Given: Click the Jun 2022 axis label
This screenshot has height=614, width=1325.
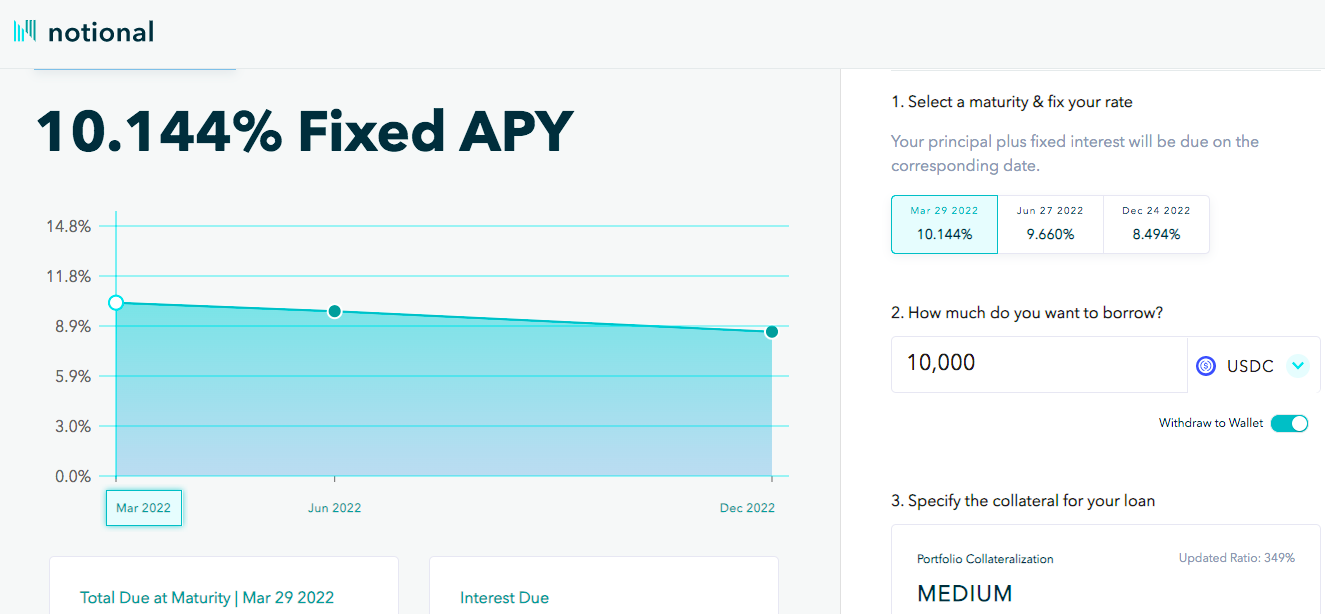Looking at the screenshot, I should coord(334,508).
